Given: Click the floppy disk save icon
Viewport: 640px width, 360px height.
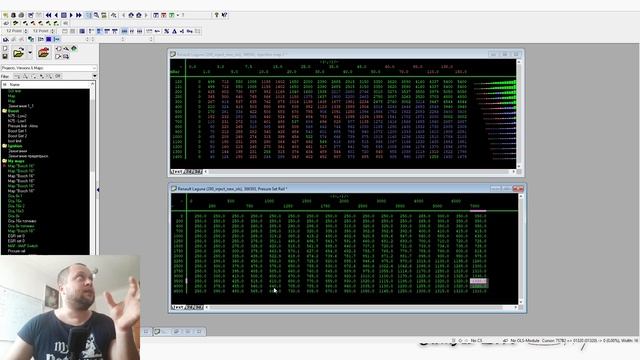Looking at the screenshot, I should point(5,56).
